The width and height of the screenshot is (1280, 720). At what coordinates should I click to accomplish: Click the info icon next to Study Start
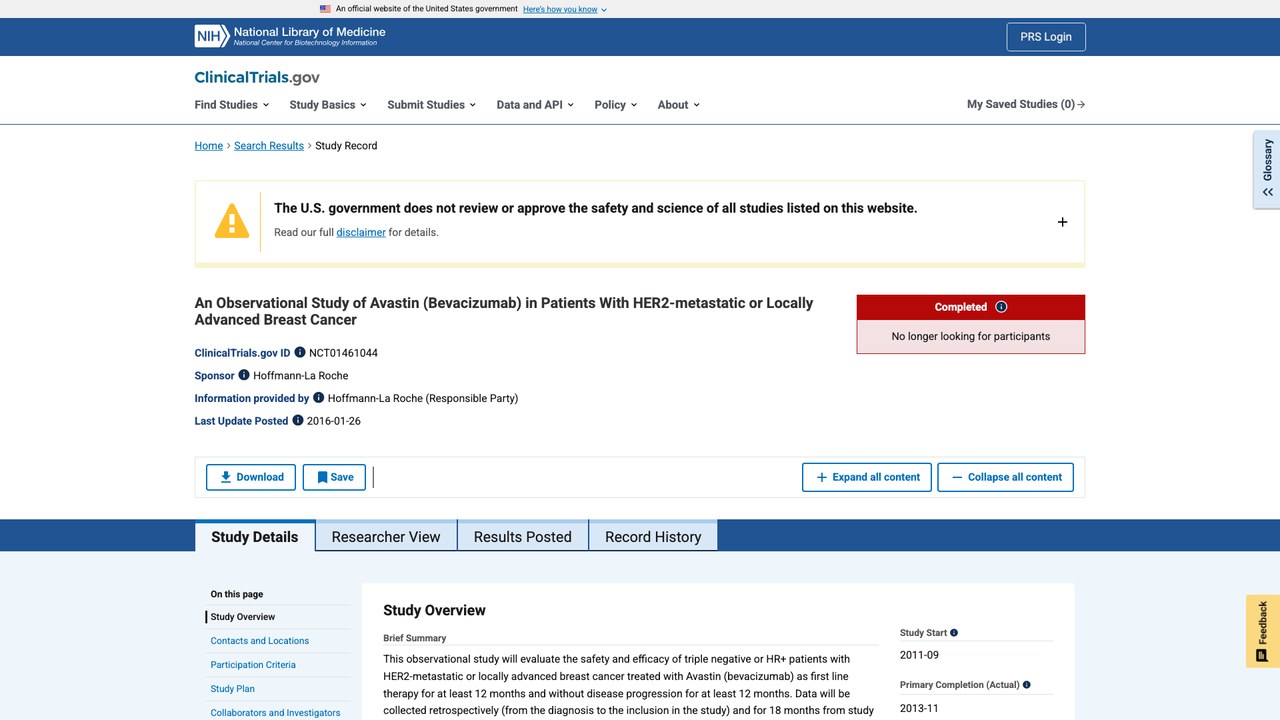[x=954, y=633]
